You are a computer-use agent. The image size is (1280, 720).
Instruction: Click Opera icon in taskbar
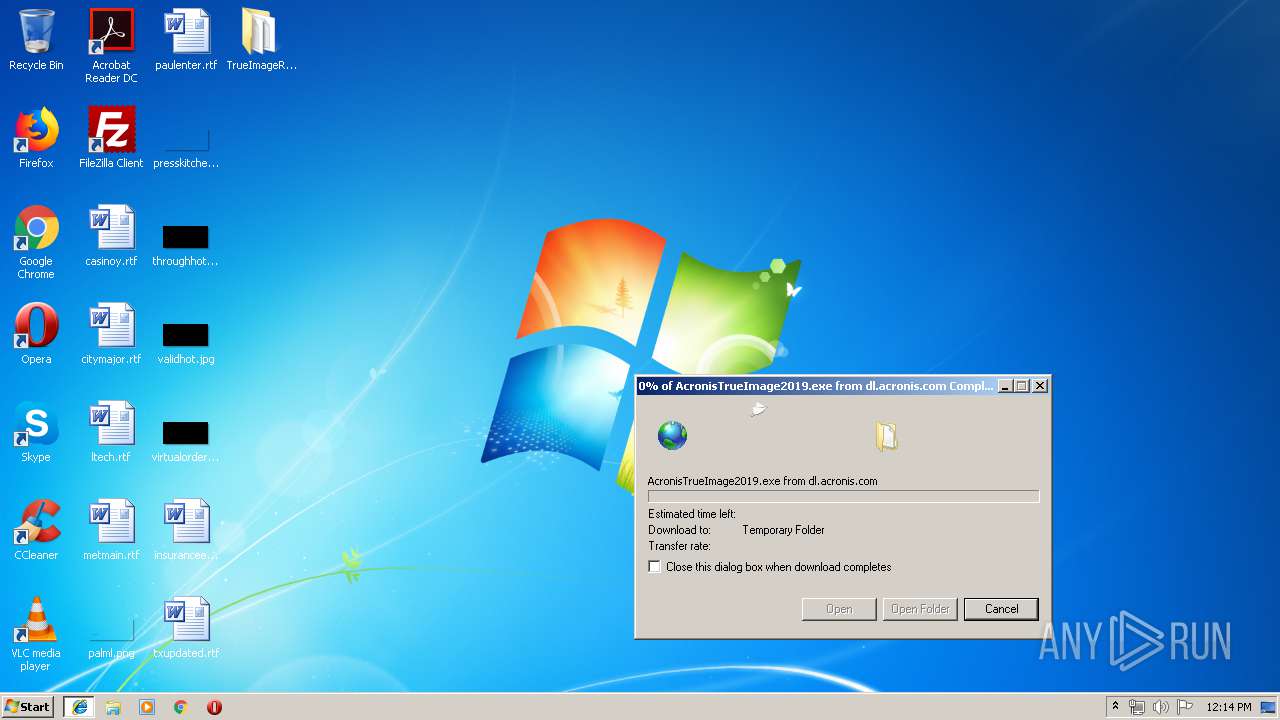[x=214, y=707]
